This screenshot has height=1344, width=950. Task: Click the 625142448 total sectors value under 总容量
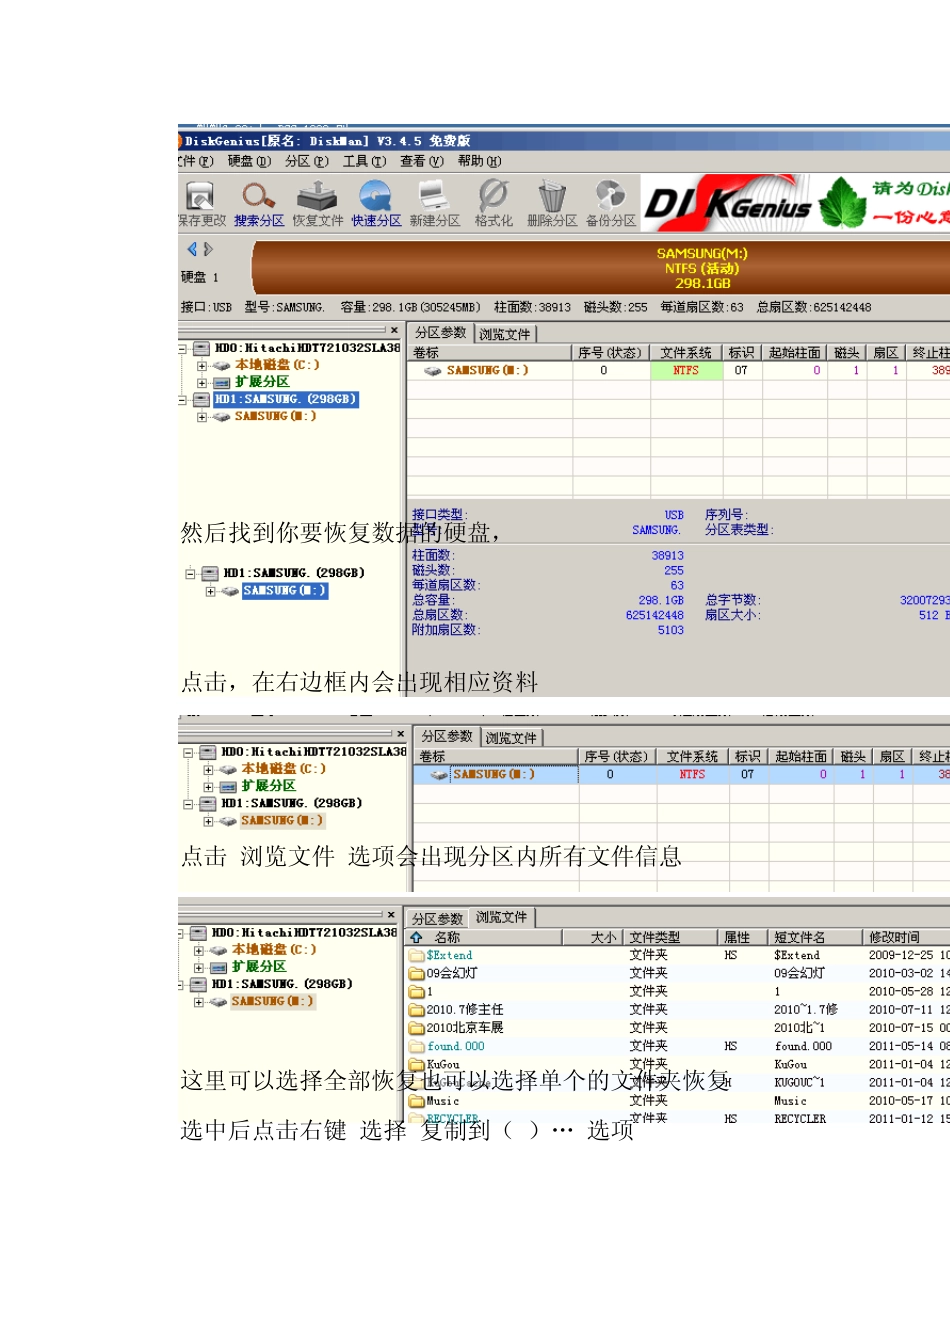coord(655,616)
